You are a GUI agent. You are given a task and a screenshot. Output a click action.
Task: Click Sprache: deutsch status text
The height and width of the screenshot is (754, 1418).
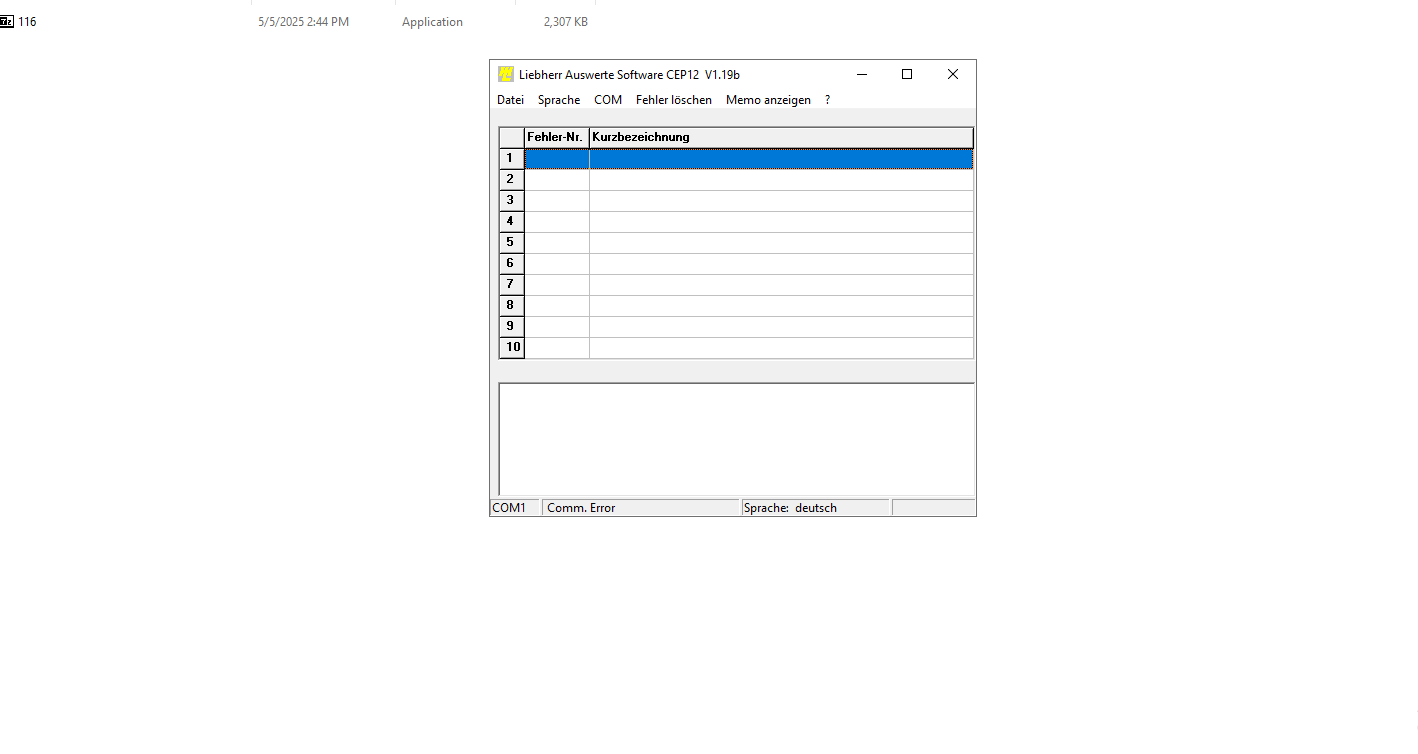tap(790, 508)
